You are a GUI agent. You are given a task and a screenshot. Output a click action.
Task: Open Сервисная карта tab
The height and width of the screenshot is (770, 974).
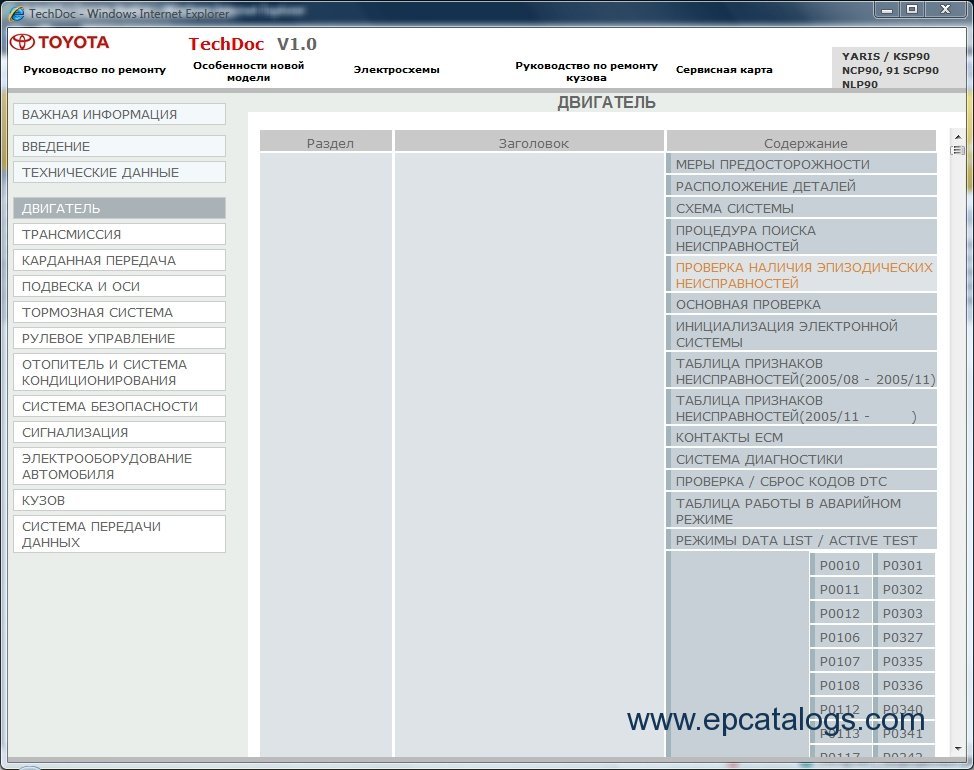(x=724, y=70)
